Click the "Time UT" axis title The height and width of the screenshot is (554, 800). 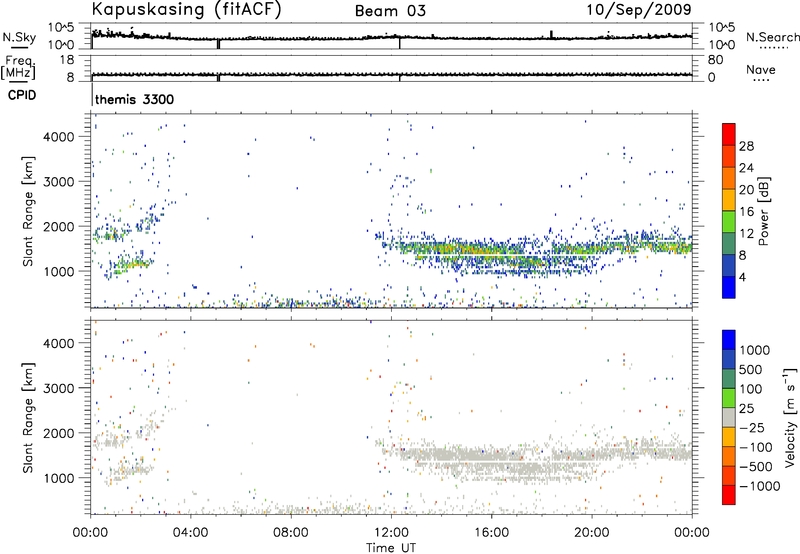pyautogui.click(x=391, y=548)
